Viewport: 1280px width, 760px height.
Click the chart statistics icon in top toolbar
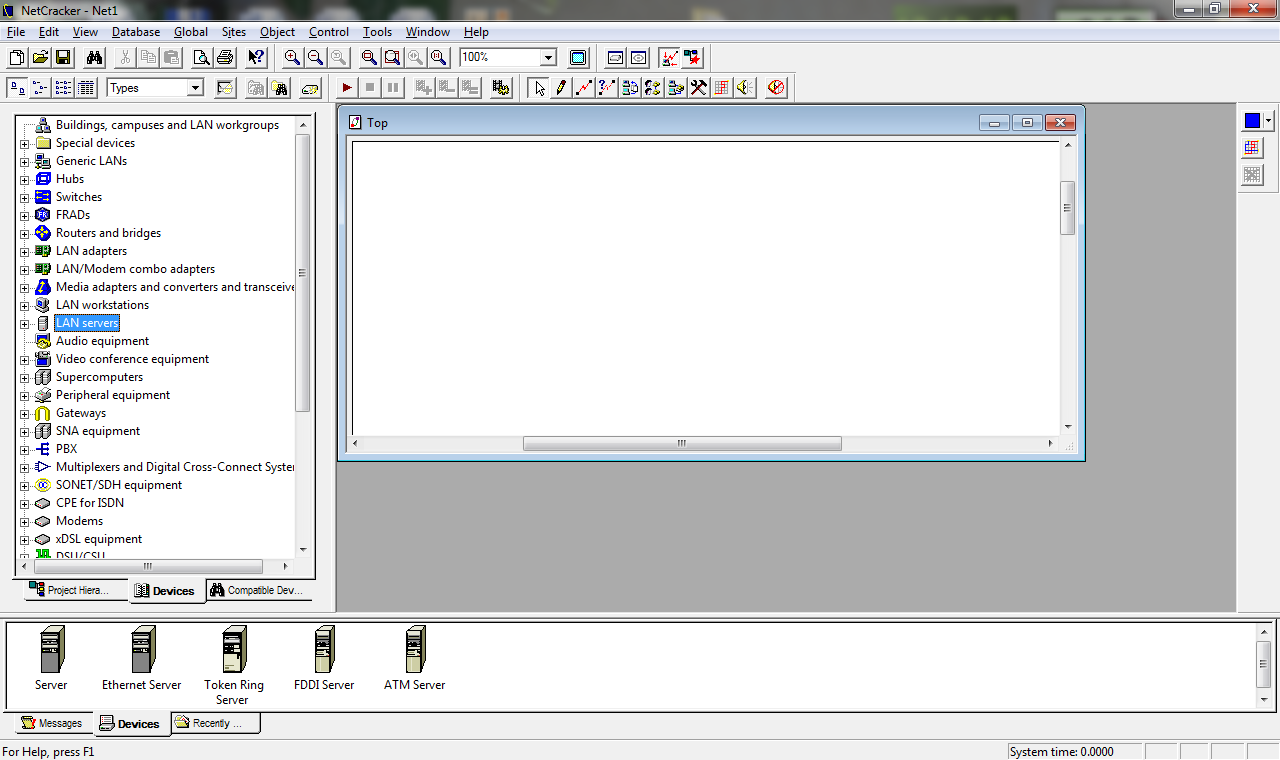pos(669,58)
